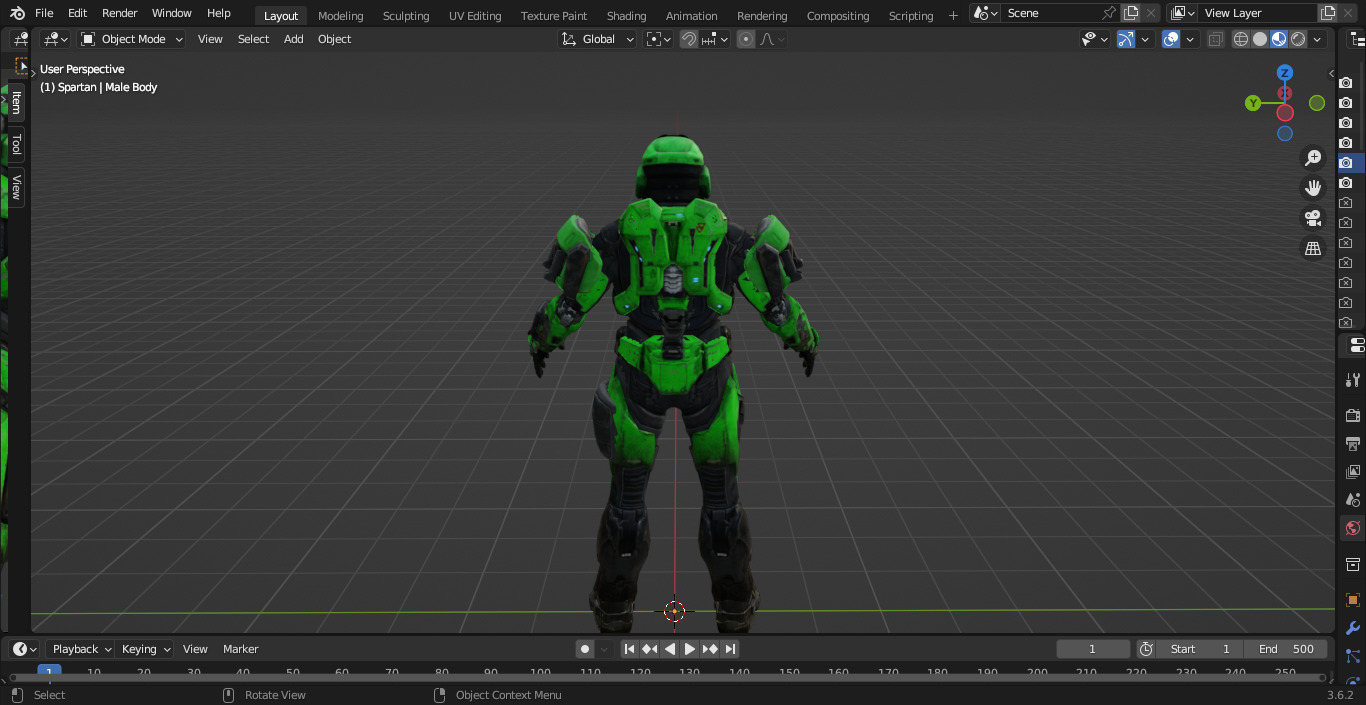Open the Render menu in top bar
Viewport: 1366px width, 705px height.
point(120,13)
